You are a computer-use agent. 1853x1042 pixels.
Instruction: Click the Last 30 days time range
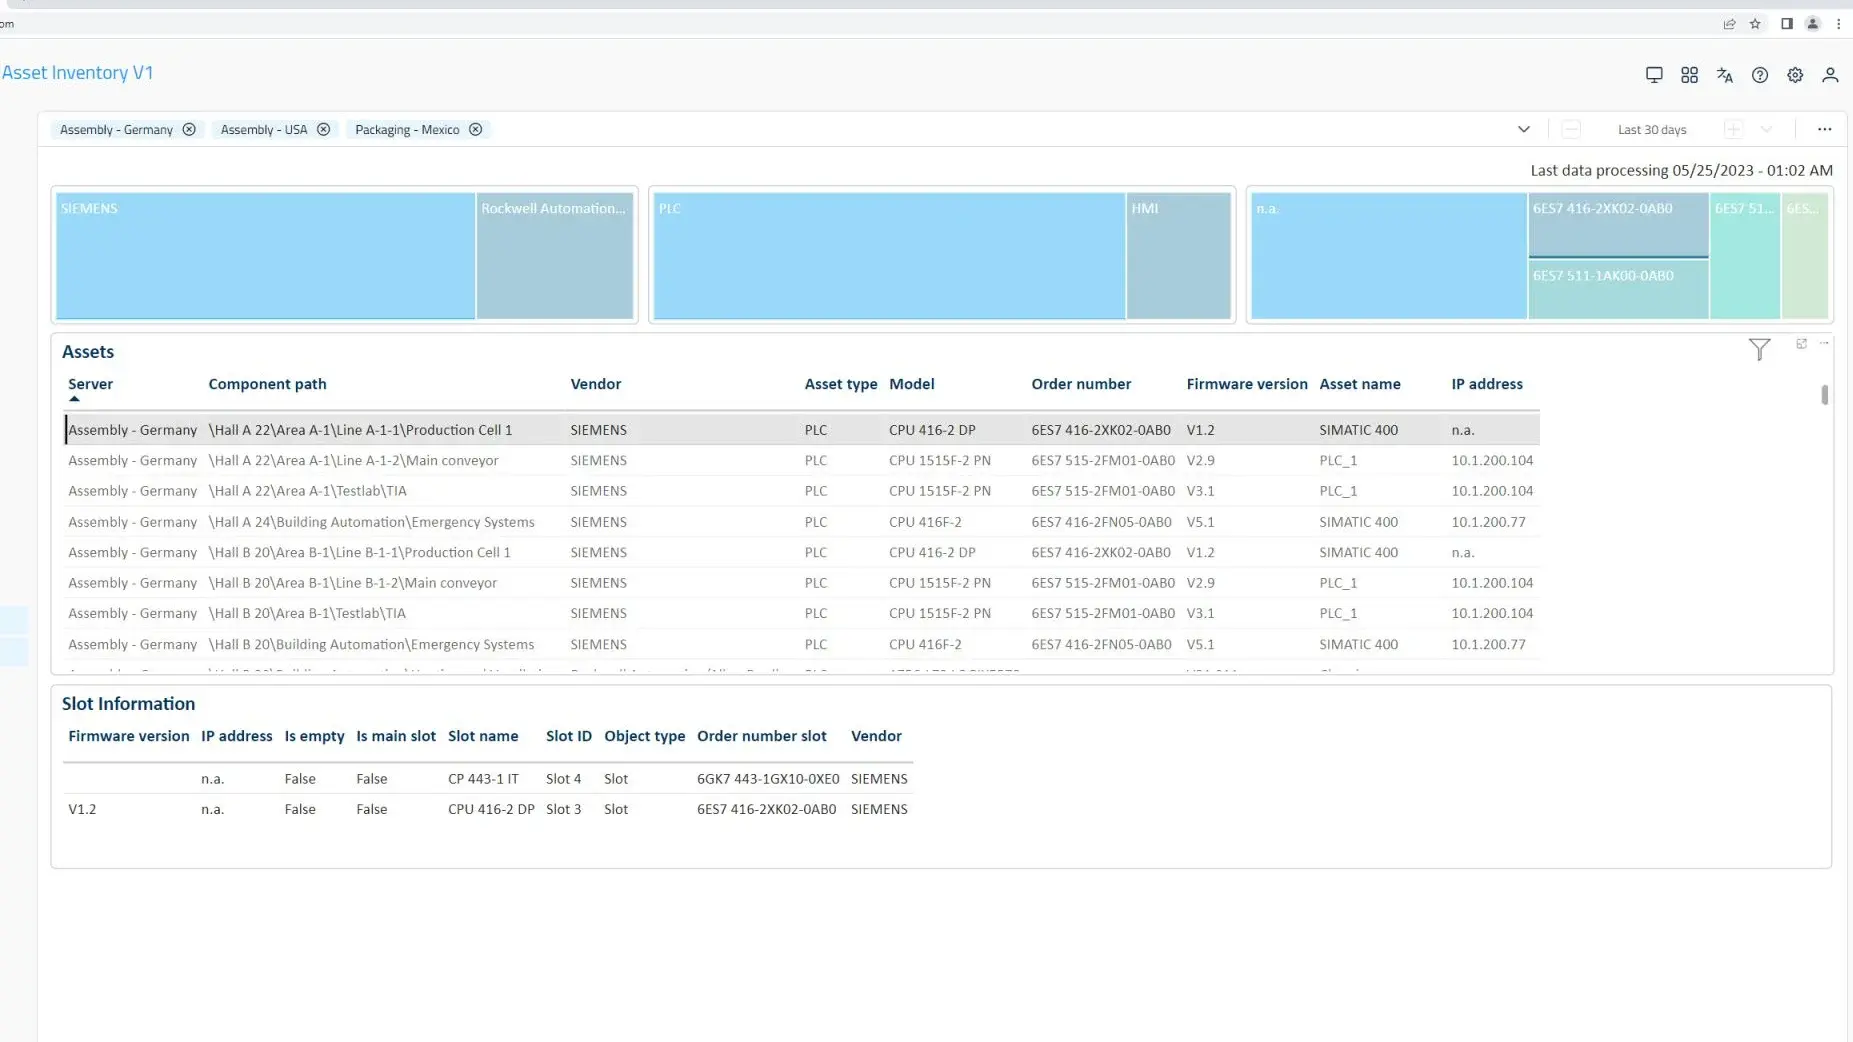(1651, 130)
